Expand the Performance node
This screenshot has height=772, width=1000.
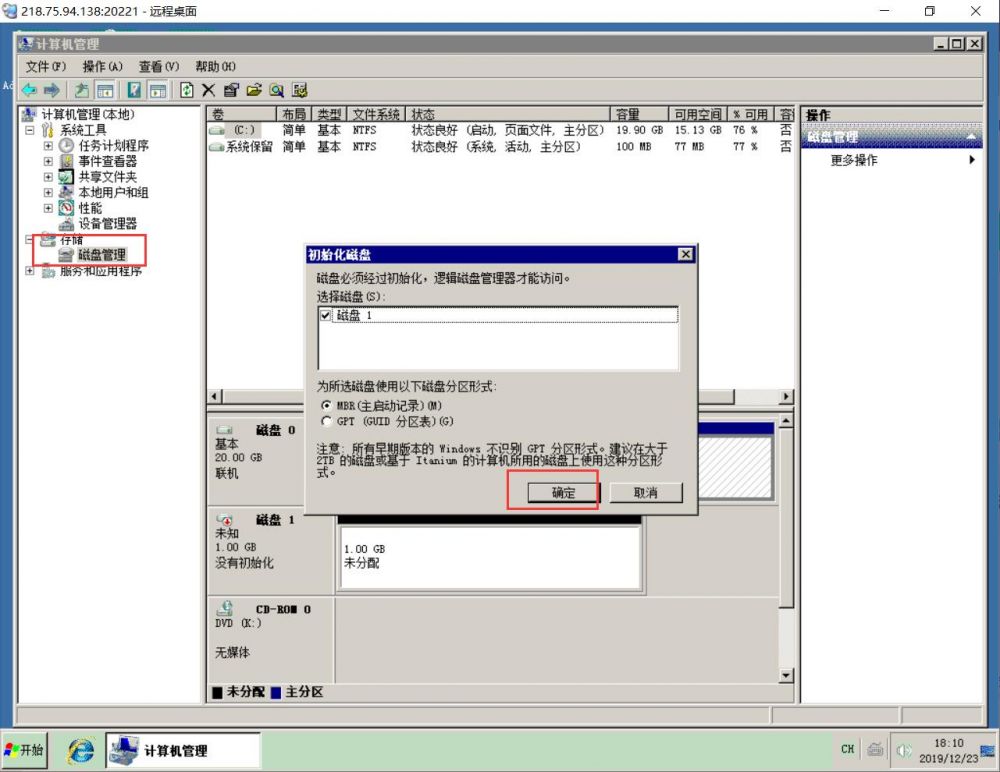[x=48, y=208]
